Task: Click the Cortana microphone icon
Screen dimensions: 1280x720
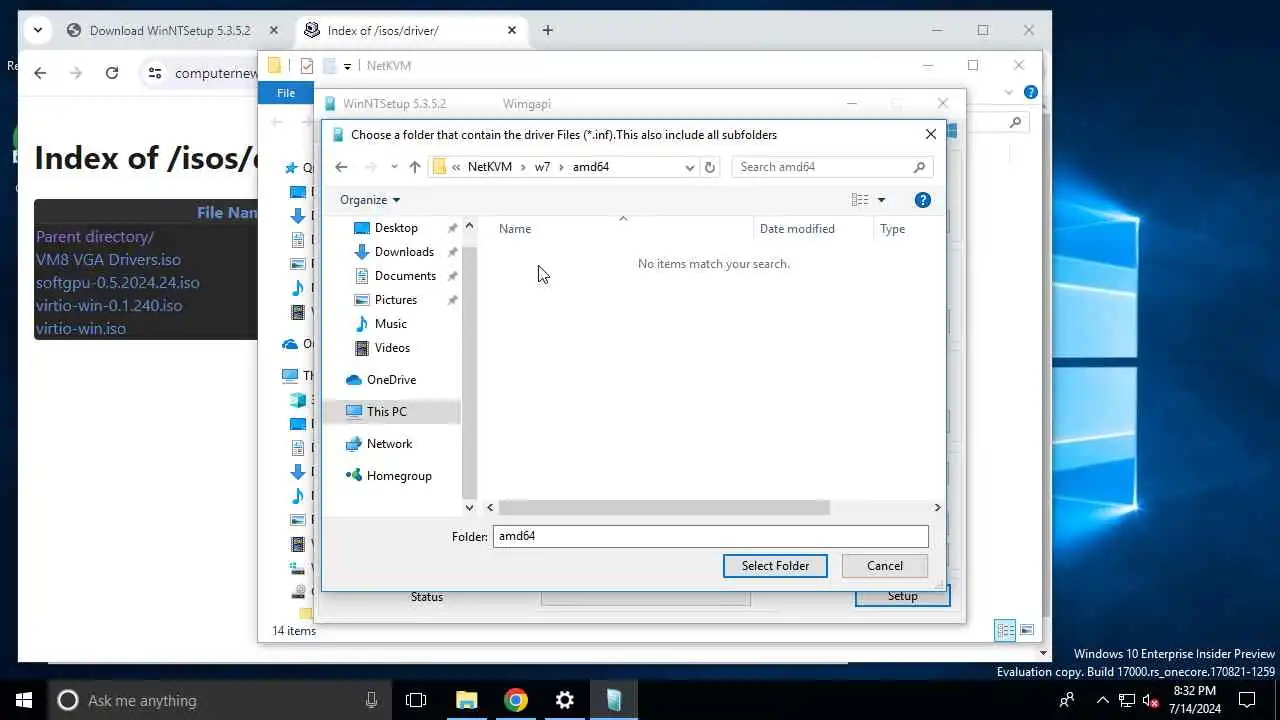Action: pyautogui.click(x=371, y=700)
